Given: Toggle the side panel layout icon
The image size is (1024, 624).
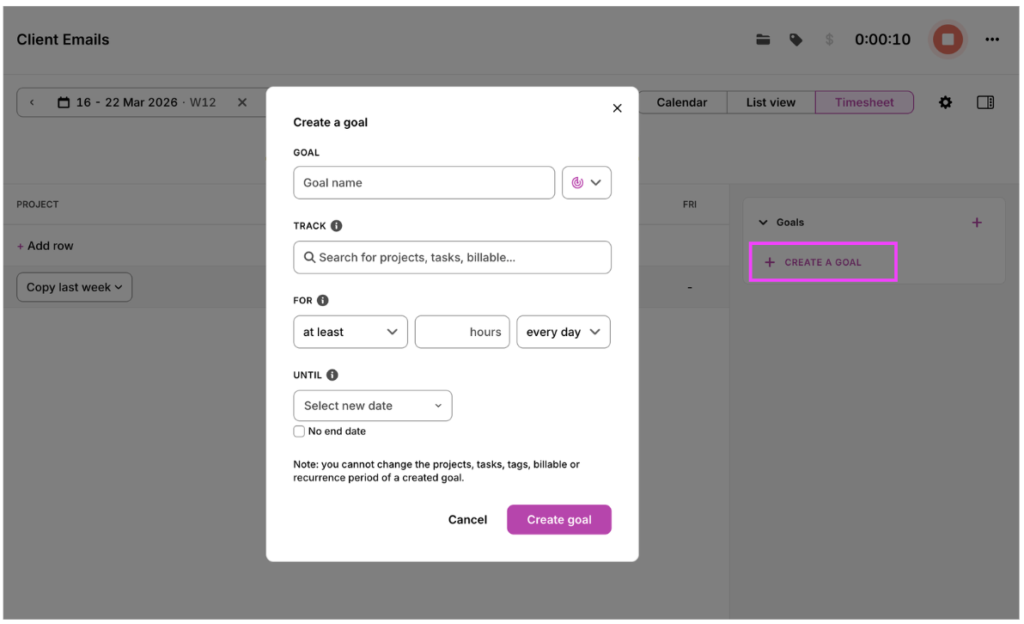Looking at the screenshot, I should tap(985, 102).
